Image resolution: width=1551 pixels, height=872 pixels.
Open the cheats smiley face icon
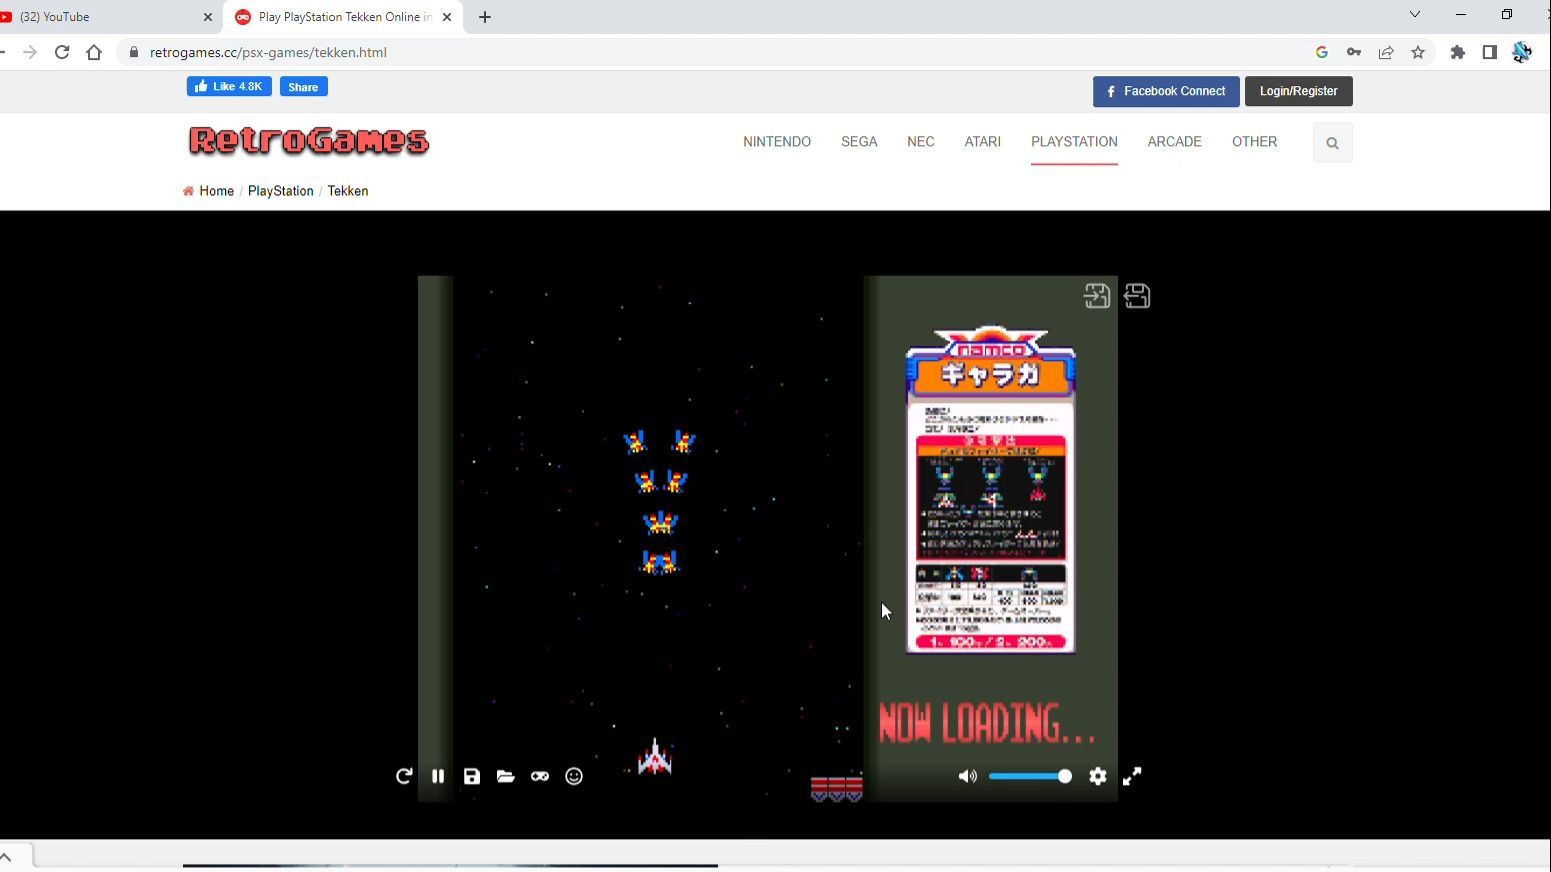coord(574,776)
